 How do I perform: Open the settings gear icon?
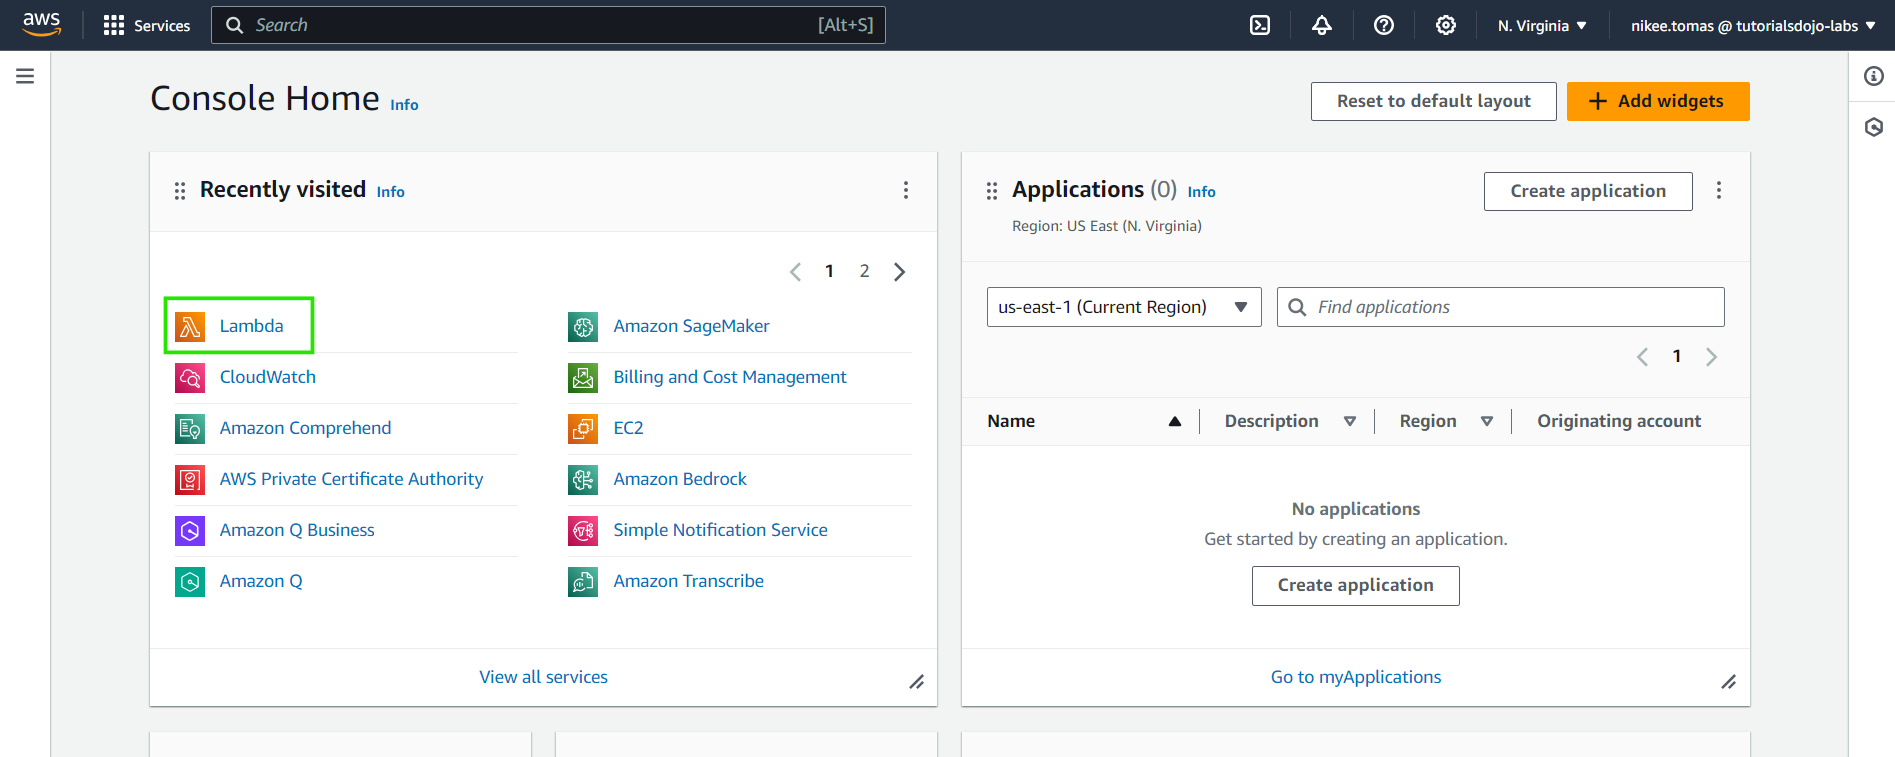pos(1446,25)
